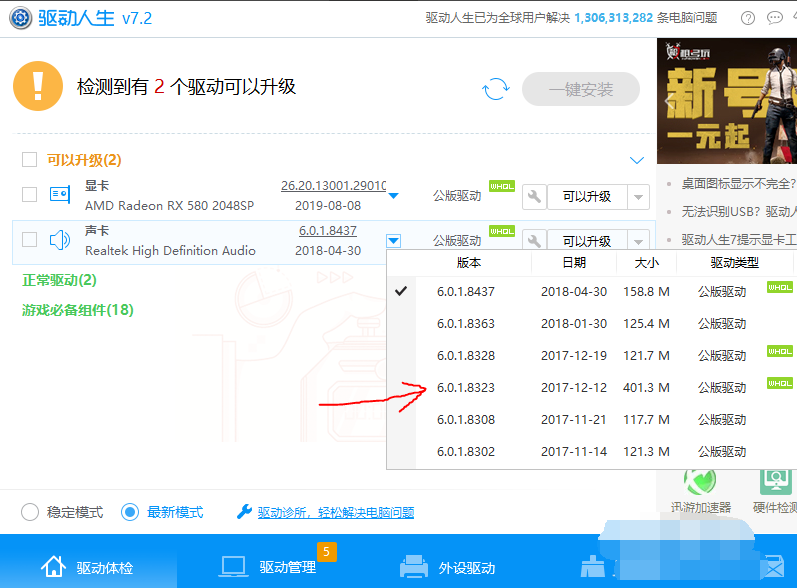Choose driver version 6.0.1.8323 from list
The height and width of the screenshot is (588, 797).
point(466,387)
